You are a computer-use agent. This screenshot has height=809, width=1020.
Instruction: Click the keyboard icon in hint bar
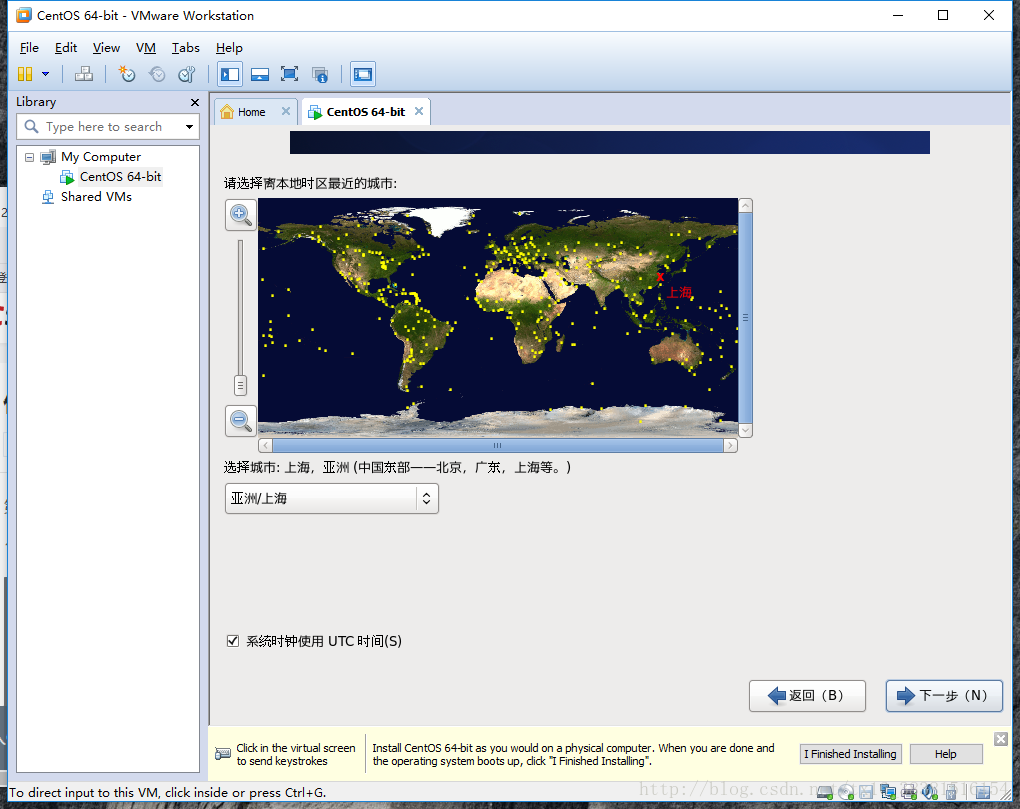point(222,754)
